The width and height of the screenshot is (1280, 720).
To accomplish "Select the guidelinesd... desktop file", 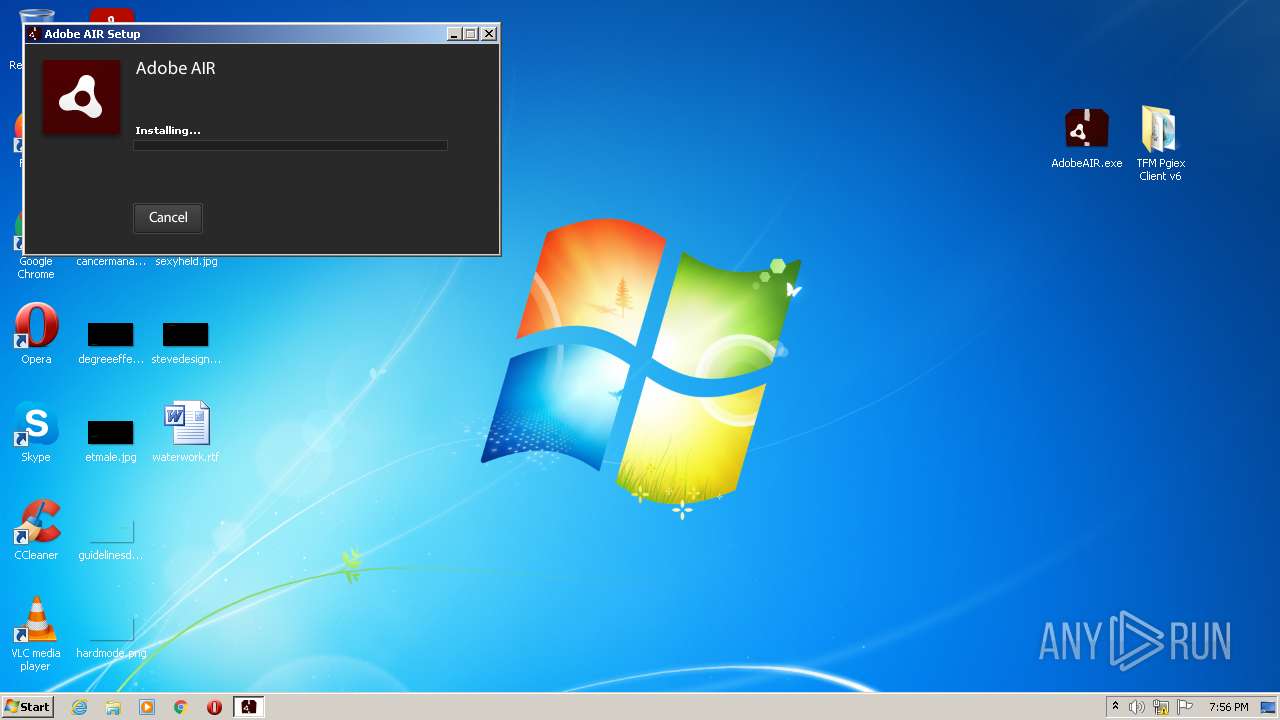I will click(x=110, y=539).
